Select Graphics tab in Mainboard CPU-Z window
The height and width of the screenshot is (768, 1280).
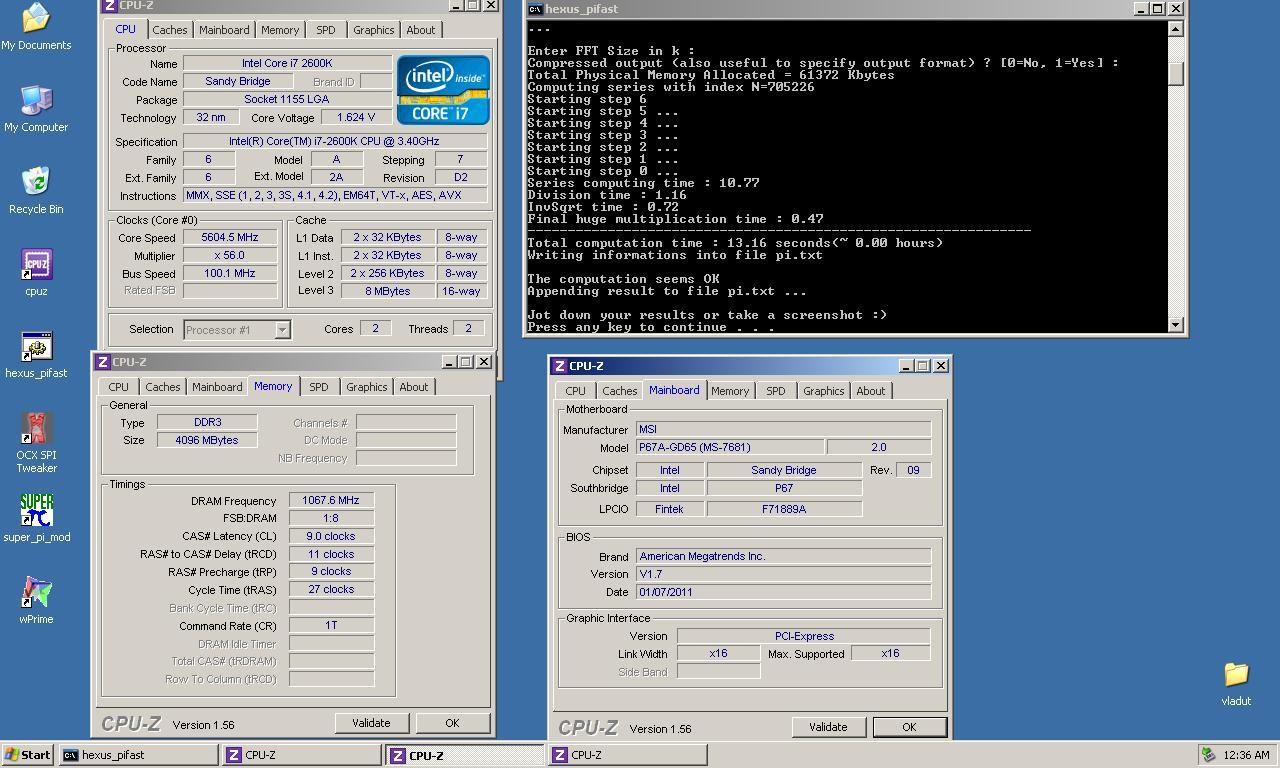pyautogui.click(x=823, y=391)
